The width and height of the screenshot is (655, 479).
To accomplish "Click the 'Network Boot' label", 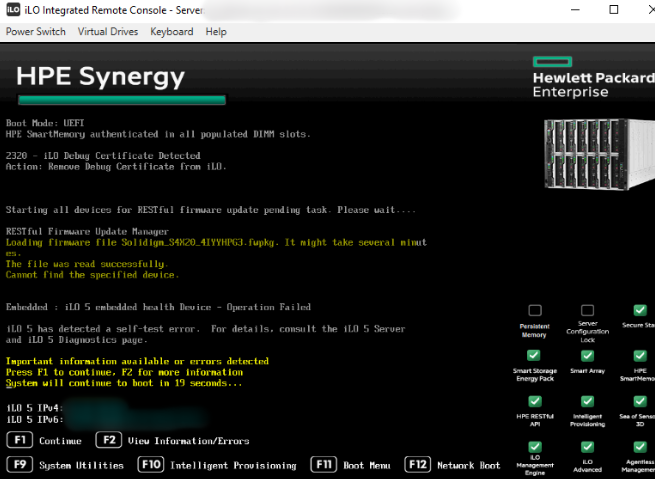I will point(469,465).
